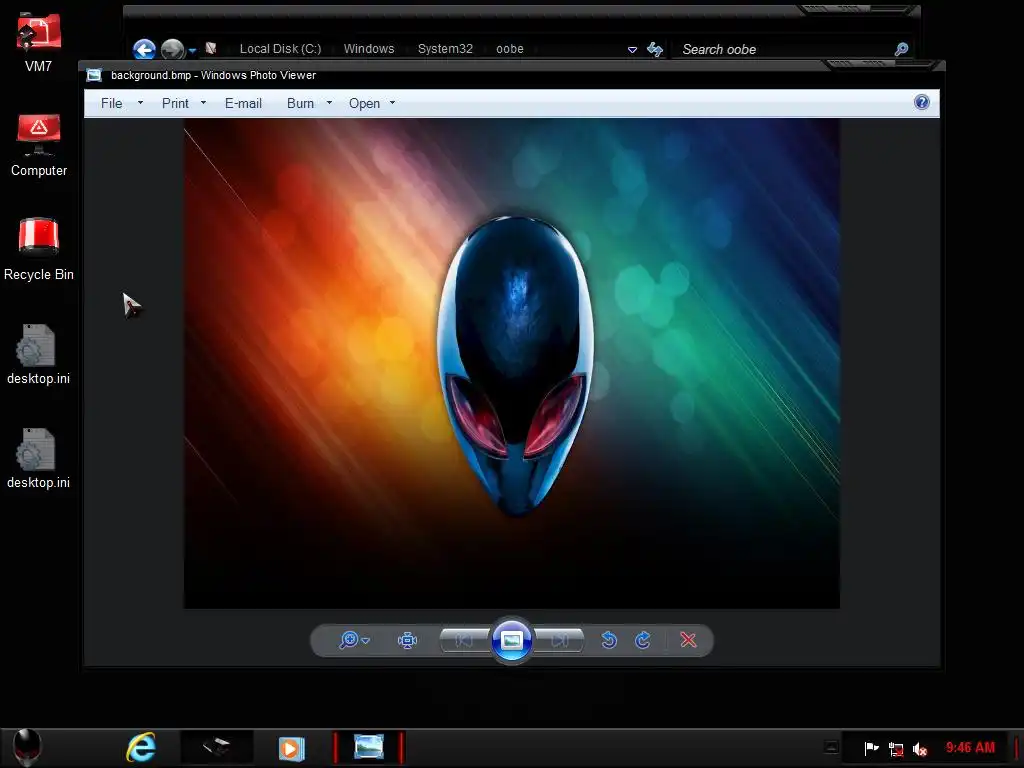Launch Windows Media Player from taskbar
Screen dimensions: 1024x768
pyautogui.click(x=291, y=748)
